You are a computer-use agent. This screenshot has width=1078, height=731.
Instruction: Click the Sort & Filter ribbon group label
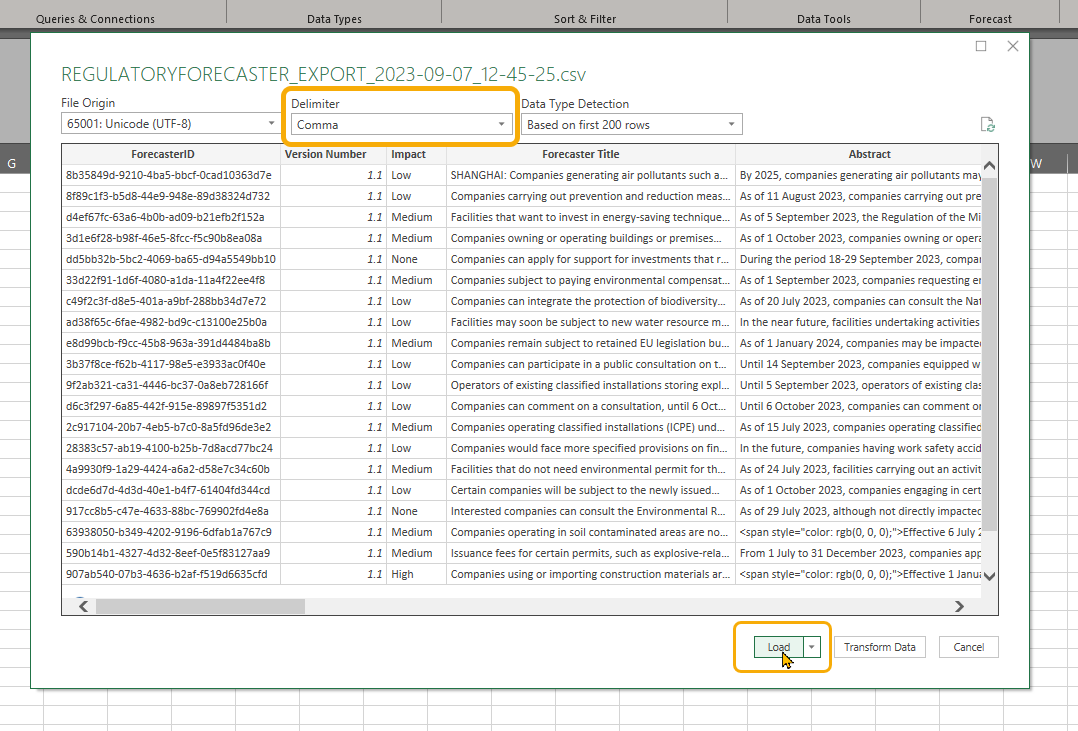[x=585, y=19]
